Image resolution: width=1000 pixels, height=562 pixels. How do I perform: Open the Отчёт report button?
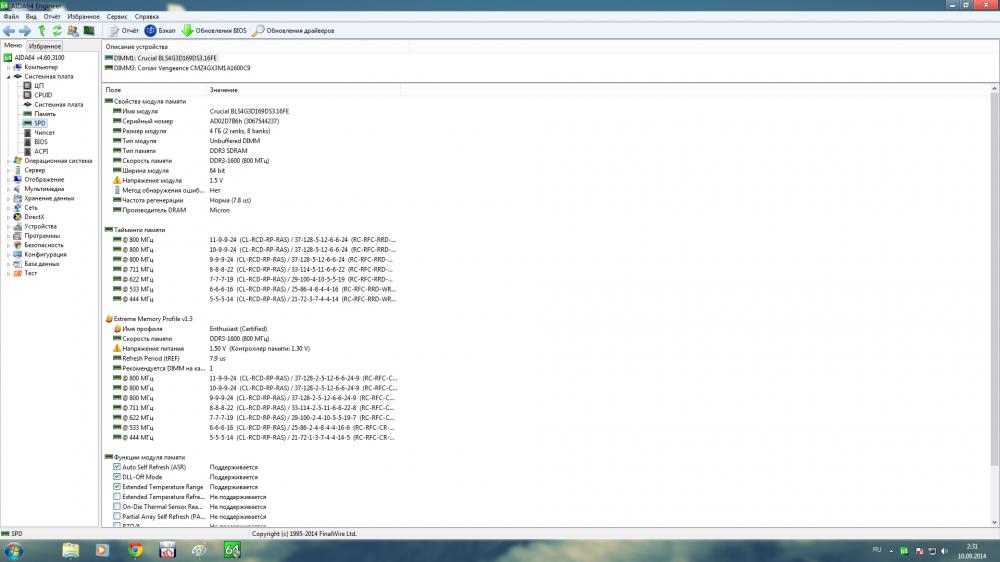(x=123, y=31)
